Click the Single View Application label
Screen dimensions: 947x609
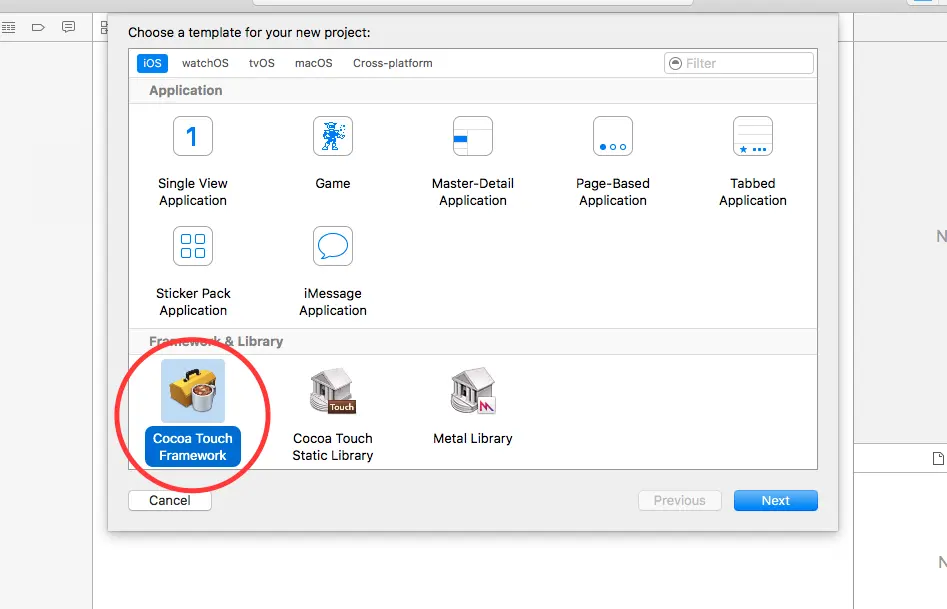193,192
